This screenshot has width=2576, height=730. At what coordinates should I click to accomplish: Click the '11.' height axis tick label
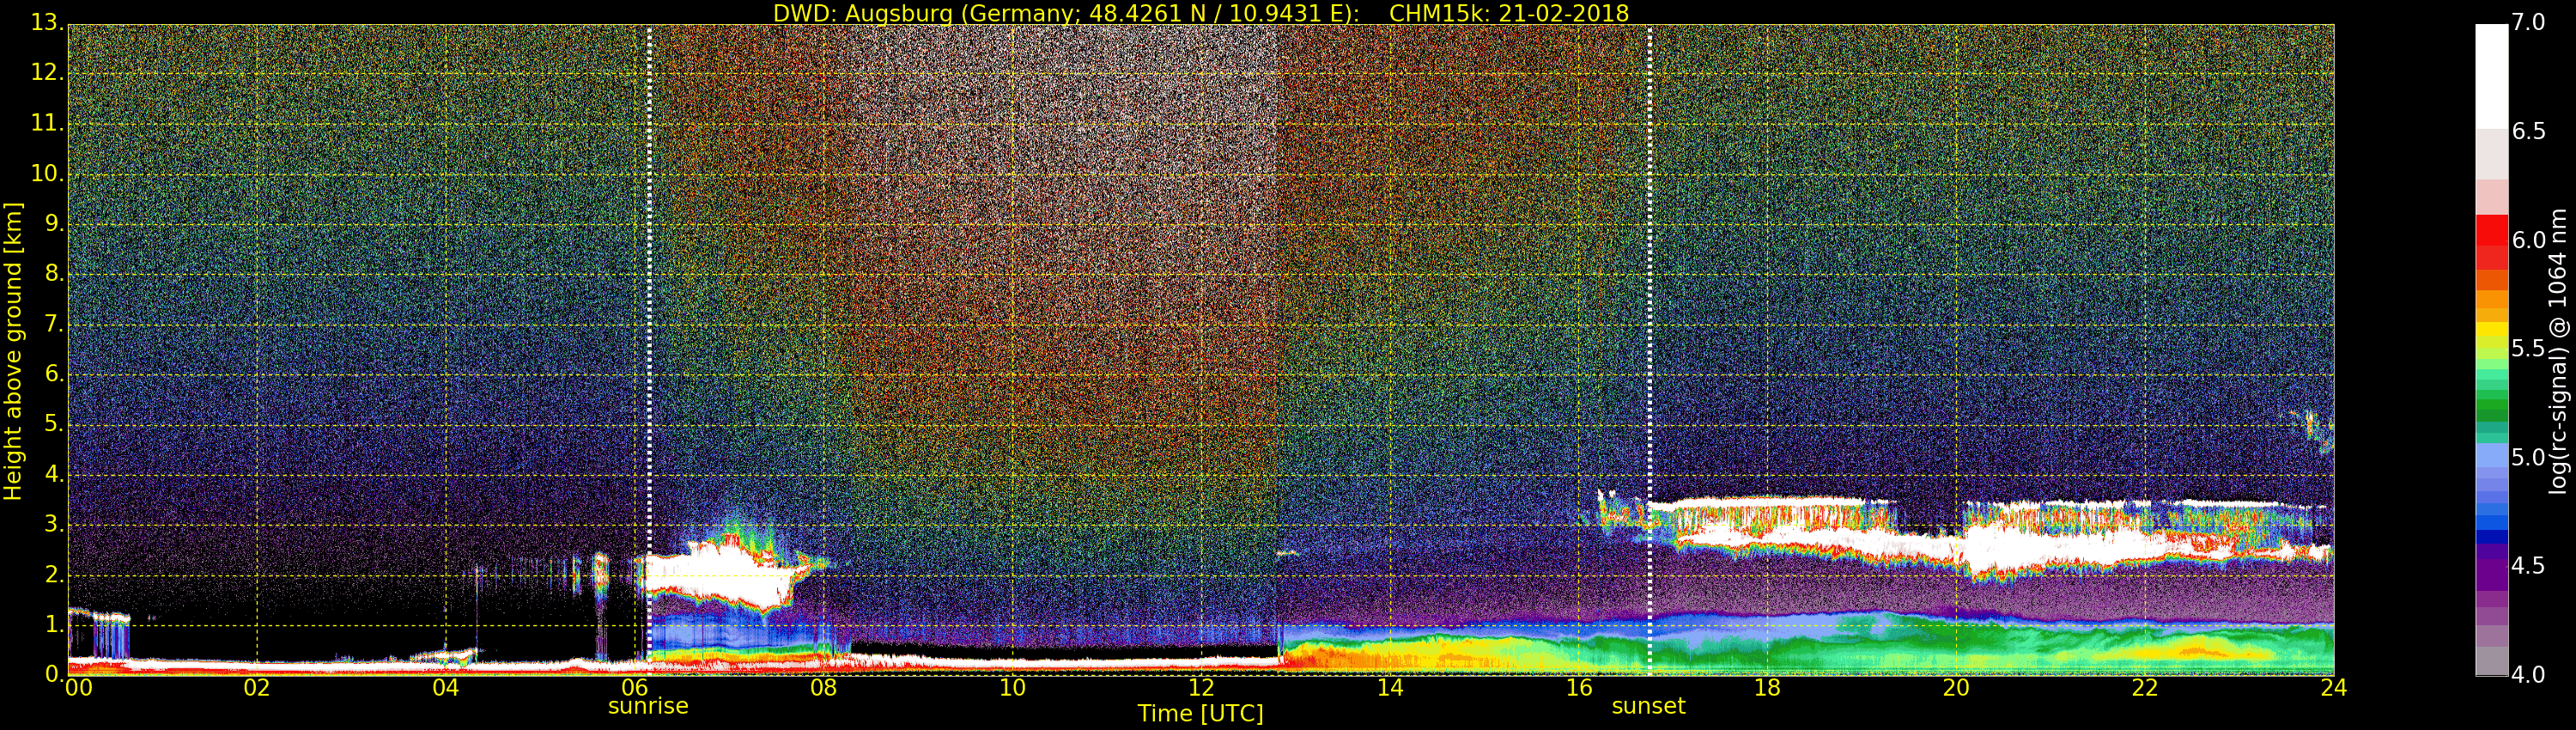(47, 123)
